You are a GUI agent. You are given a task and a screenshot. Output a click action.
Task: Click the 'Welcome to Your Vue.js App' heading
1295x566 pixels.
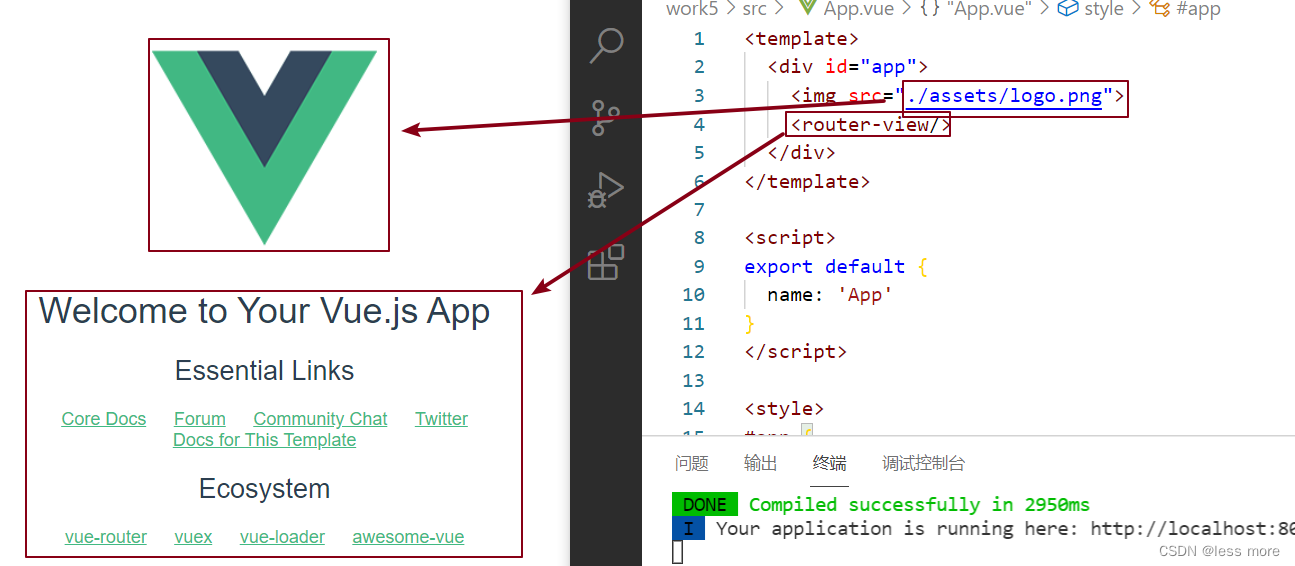pyautogui.click(x=264, y=311)
